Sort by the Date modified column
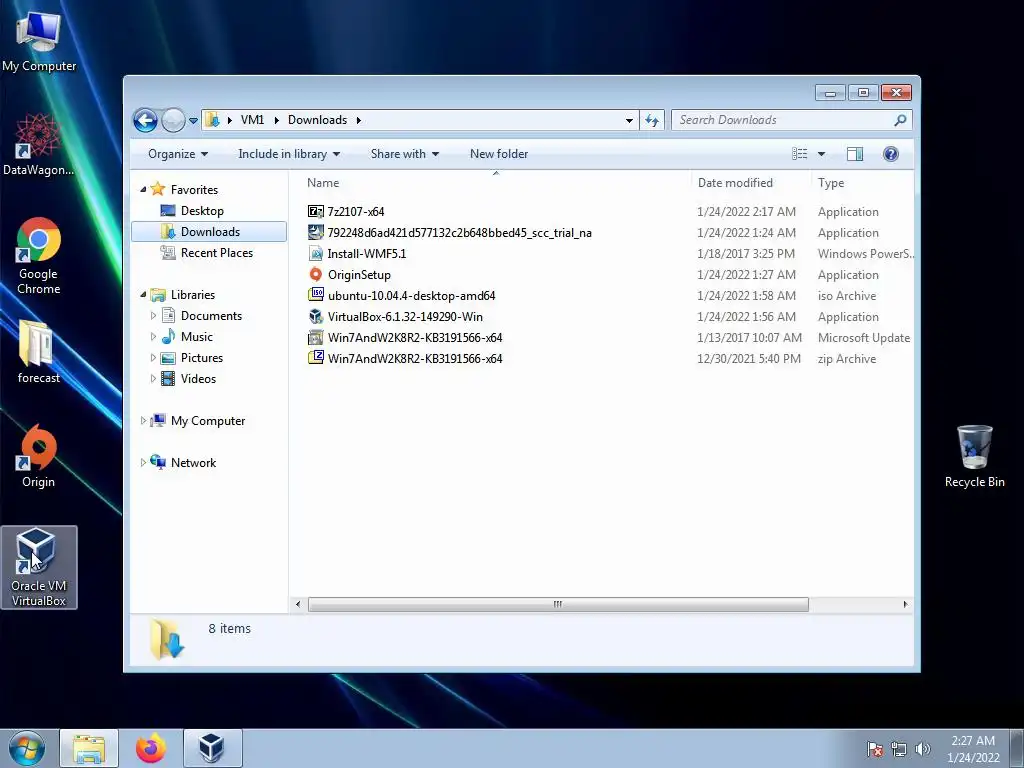 tap(735, 183)
